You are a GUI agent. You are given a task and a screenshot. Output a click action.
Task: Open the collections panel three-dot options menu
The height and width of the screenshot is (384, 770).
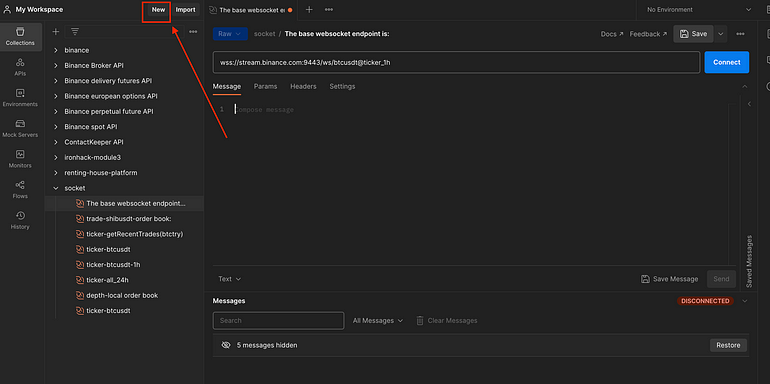[x=193, y=31]
